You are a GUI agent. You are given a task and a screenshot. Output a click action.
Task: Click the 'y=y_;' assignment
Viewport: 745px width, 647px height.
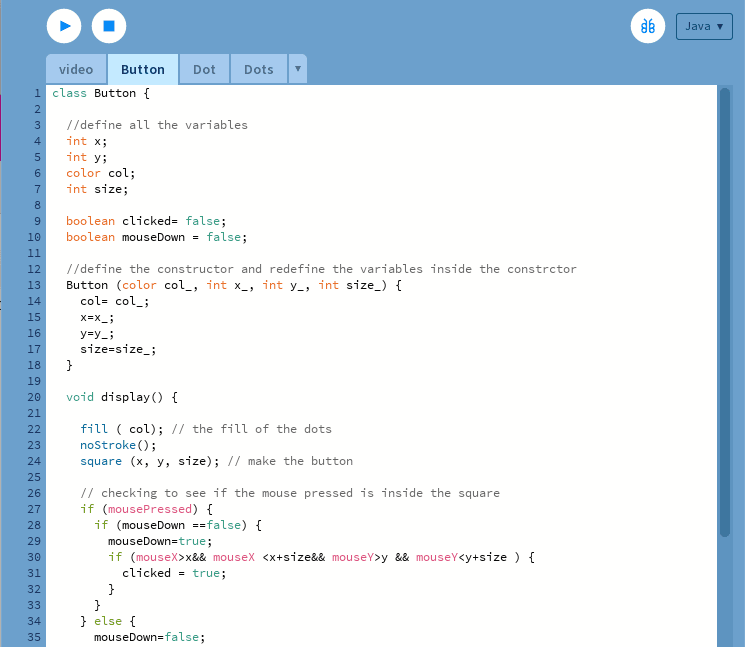click(x=97, y=333)
